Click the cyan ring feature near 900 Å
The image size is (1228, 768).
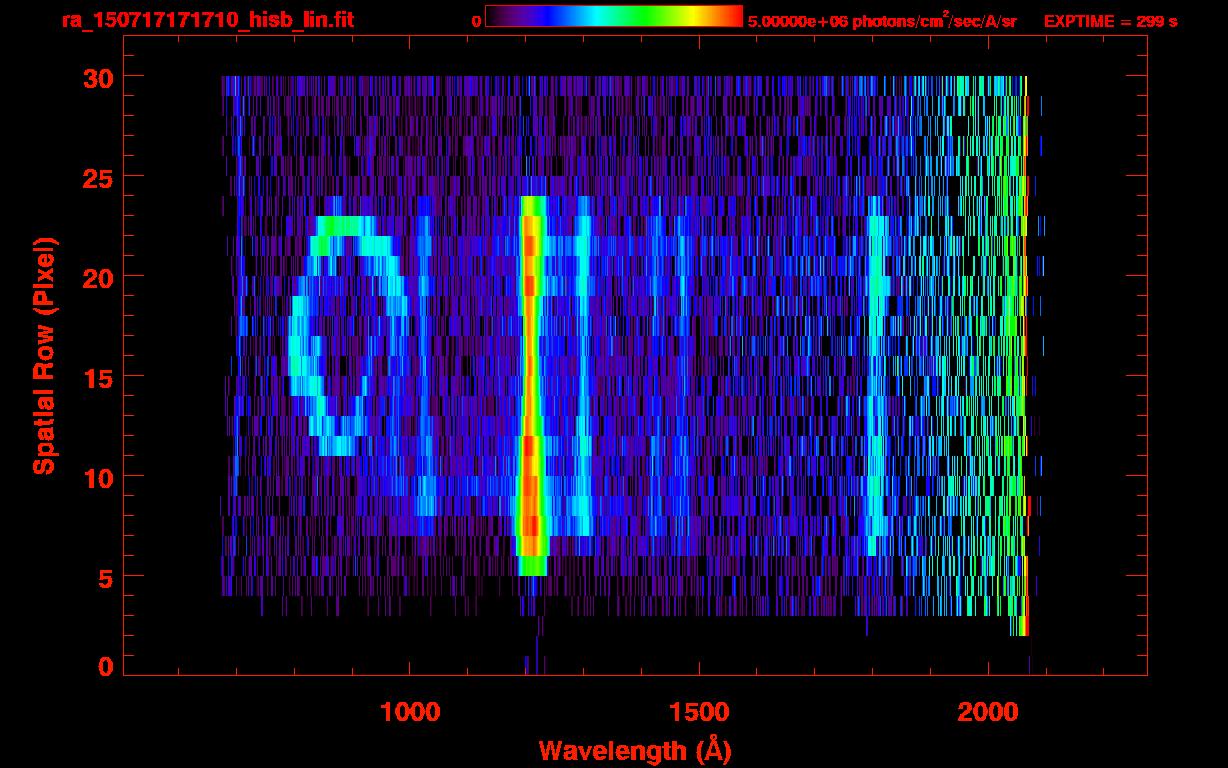tap(347, 335)
